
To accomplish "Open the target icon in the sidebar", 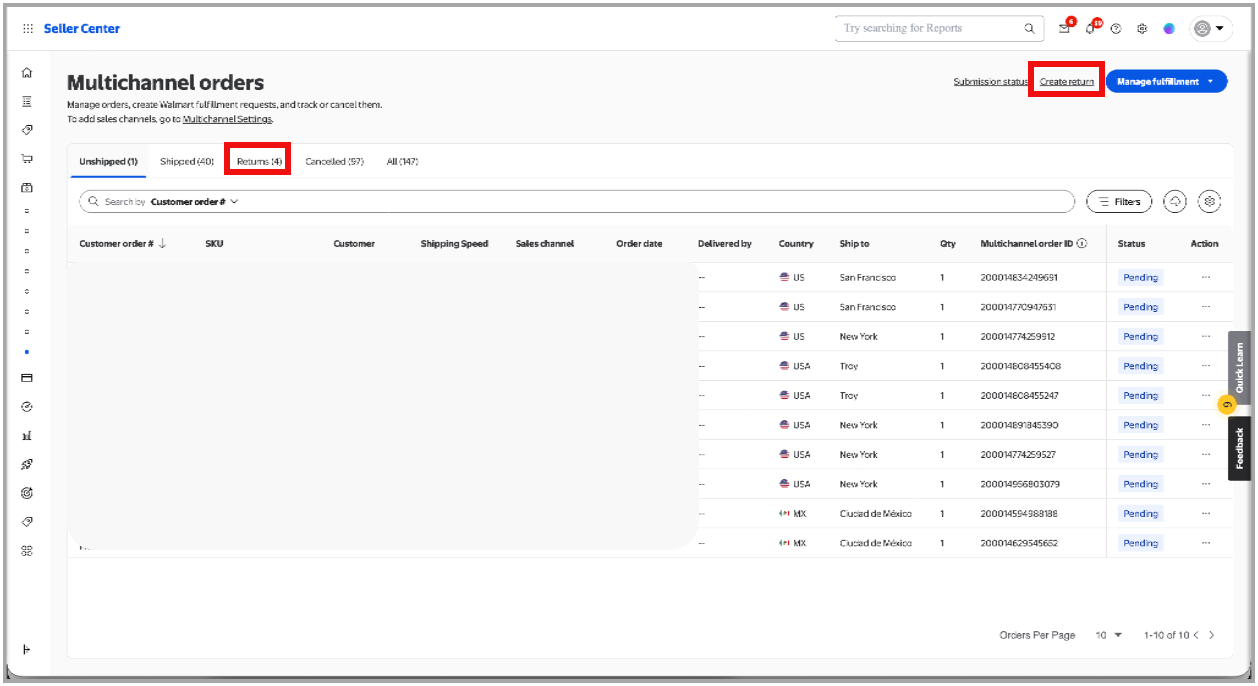I will coord(27,493).
